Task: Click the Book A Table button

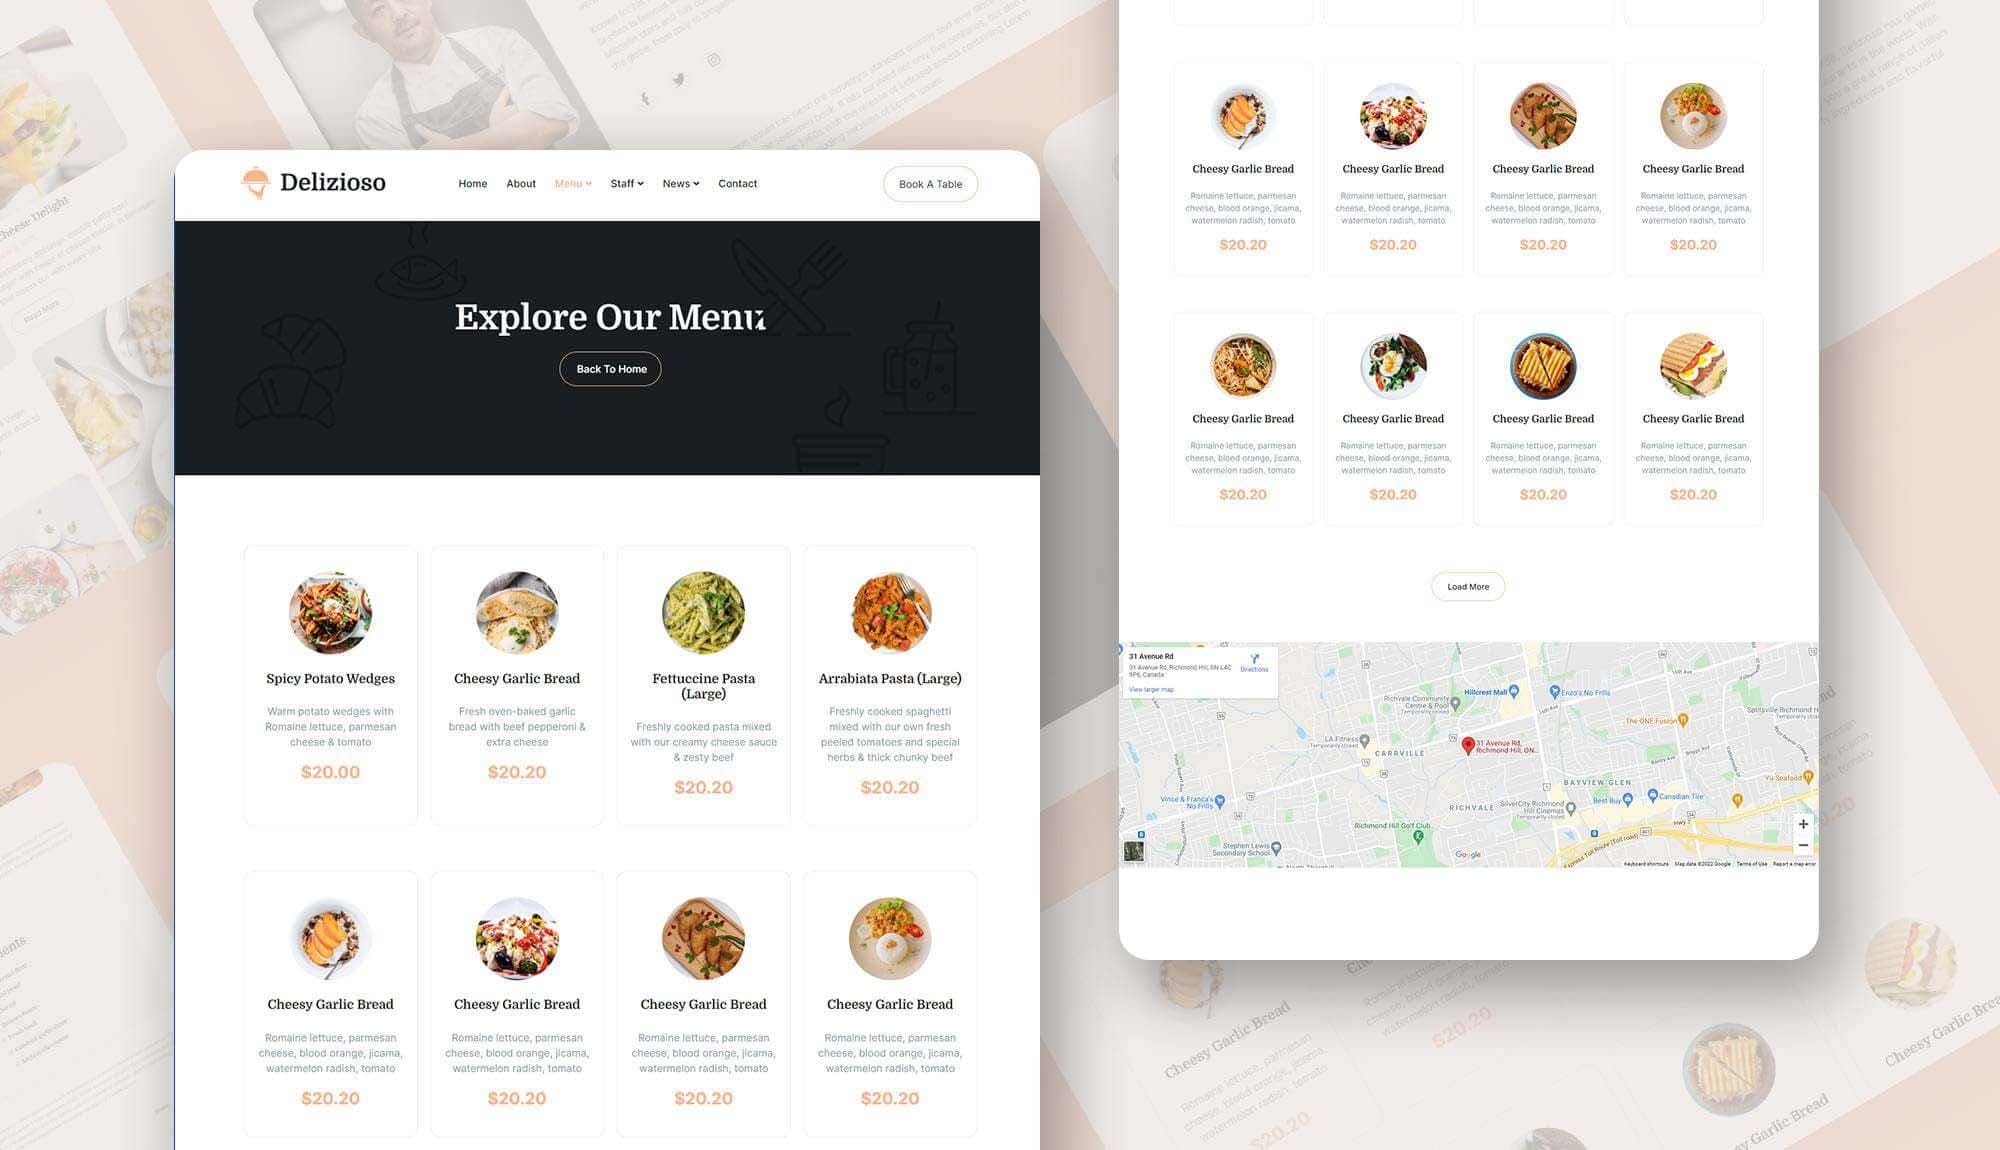Action: tap(931, 183)
